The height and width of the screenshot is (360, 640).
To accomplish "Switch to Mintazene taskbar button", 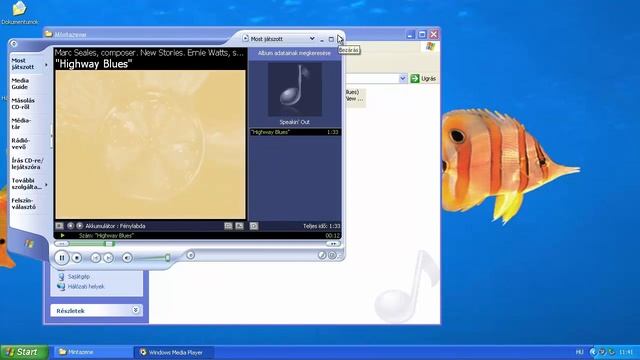I will pos(93,352).
